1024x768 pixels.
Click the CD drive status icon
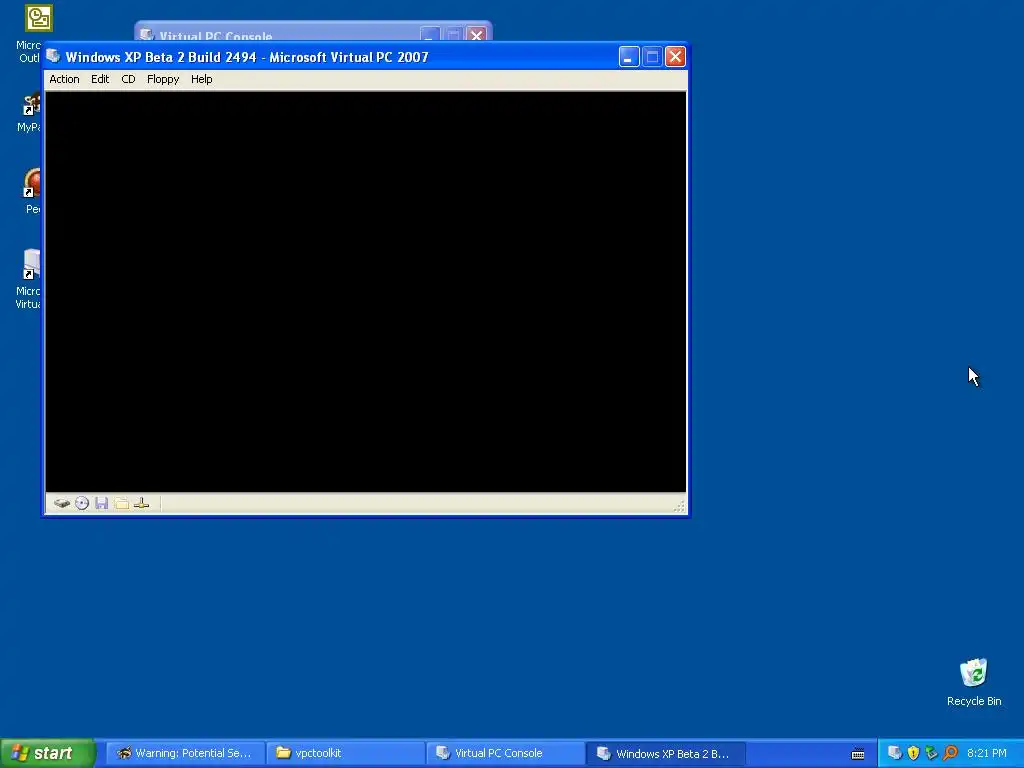(82, 504)
